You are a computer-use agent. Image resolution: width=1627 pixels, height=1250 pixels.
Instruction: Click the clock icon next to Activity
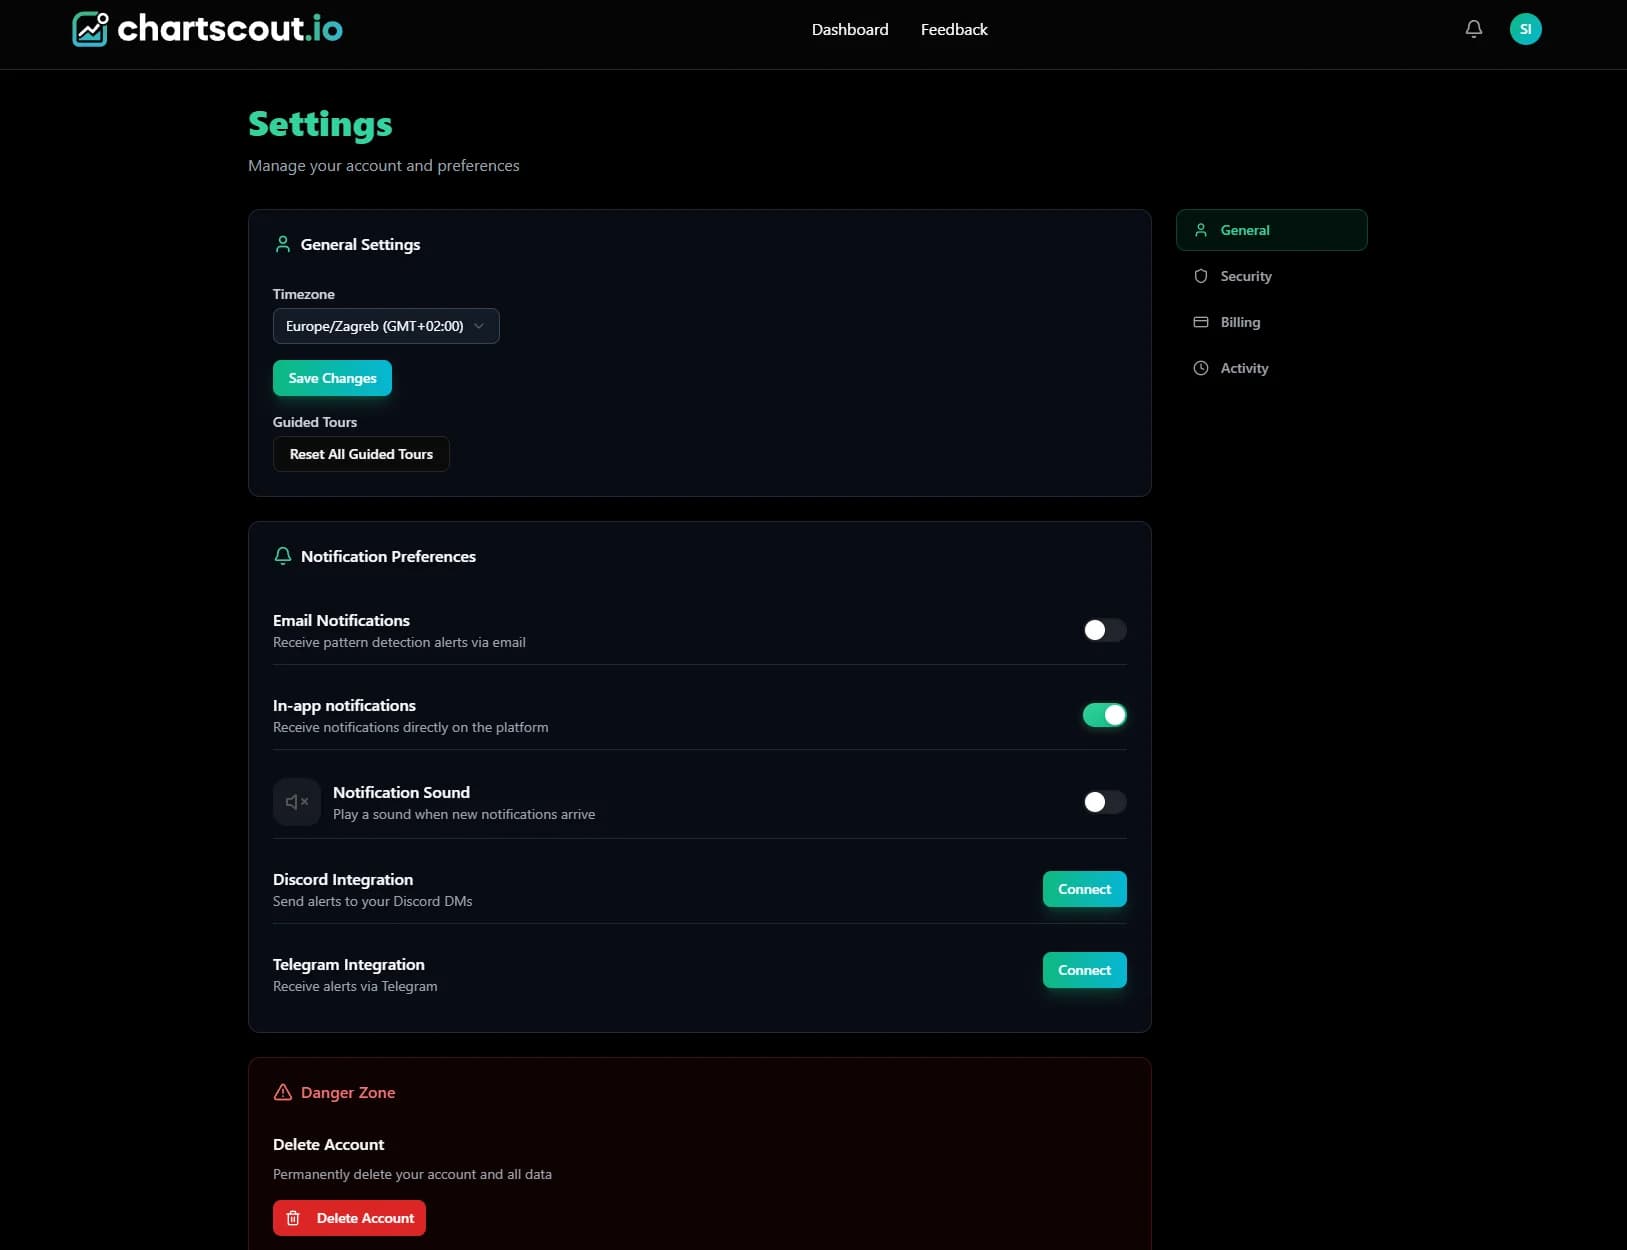click(x=1201, y=368)
